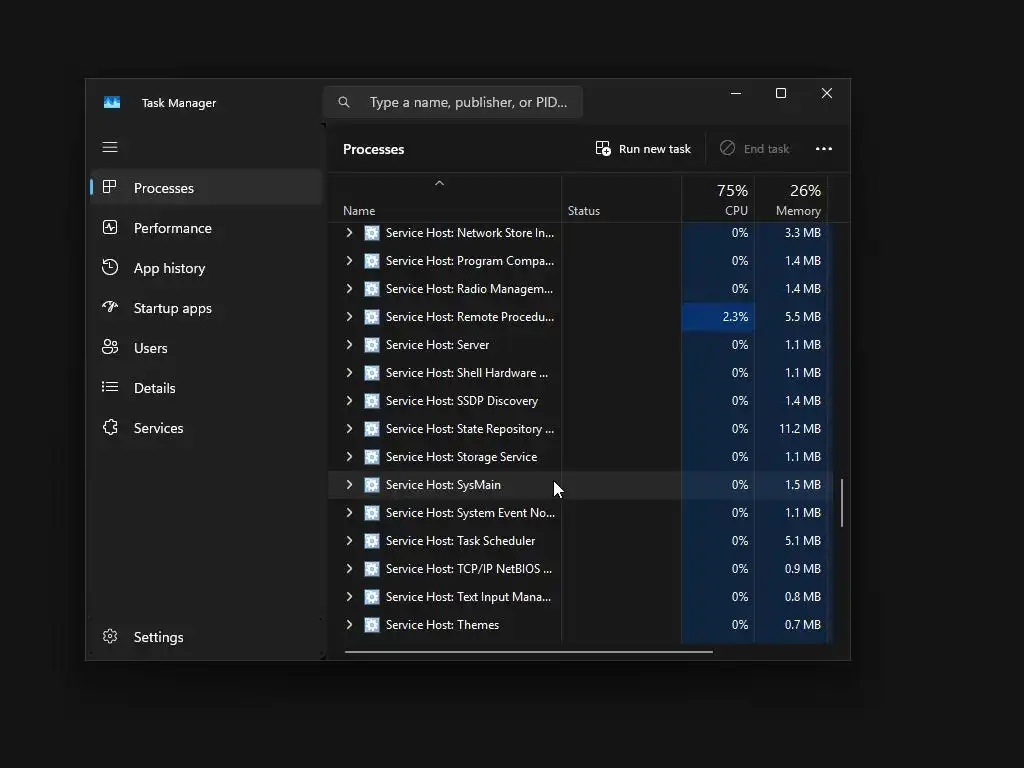Click the 5.1 MB memory value

coord(803,541)
